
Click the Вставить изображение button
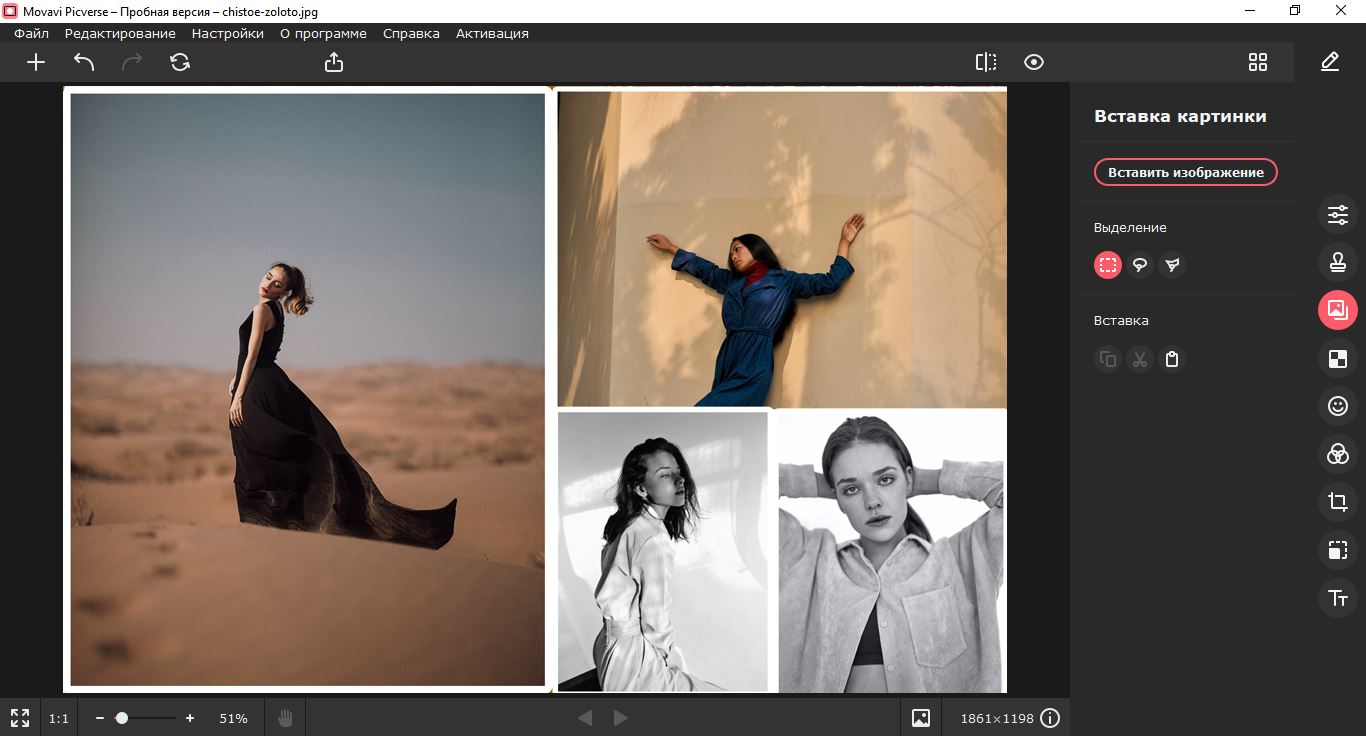point(1186,172)
